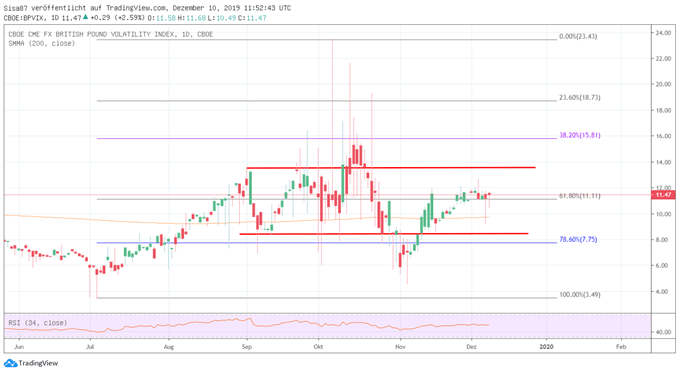Open the TradingView link at bottom left

pos(31,363)
